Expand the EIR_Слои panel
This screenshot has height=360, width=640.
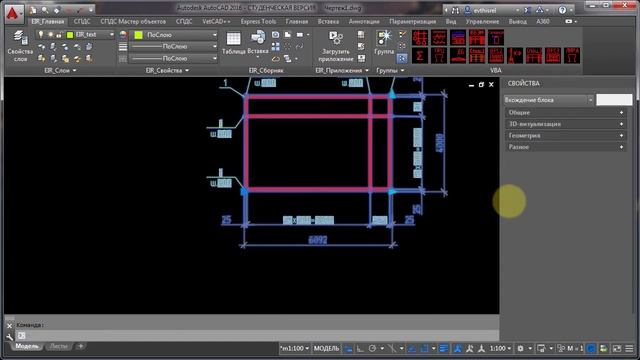click(60, 71)
